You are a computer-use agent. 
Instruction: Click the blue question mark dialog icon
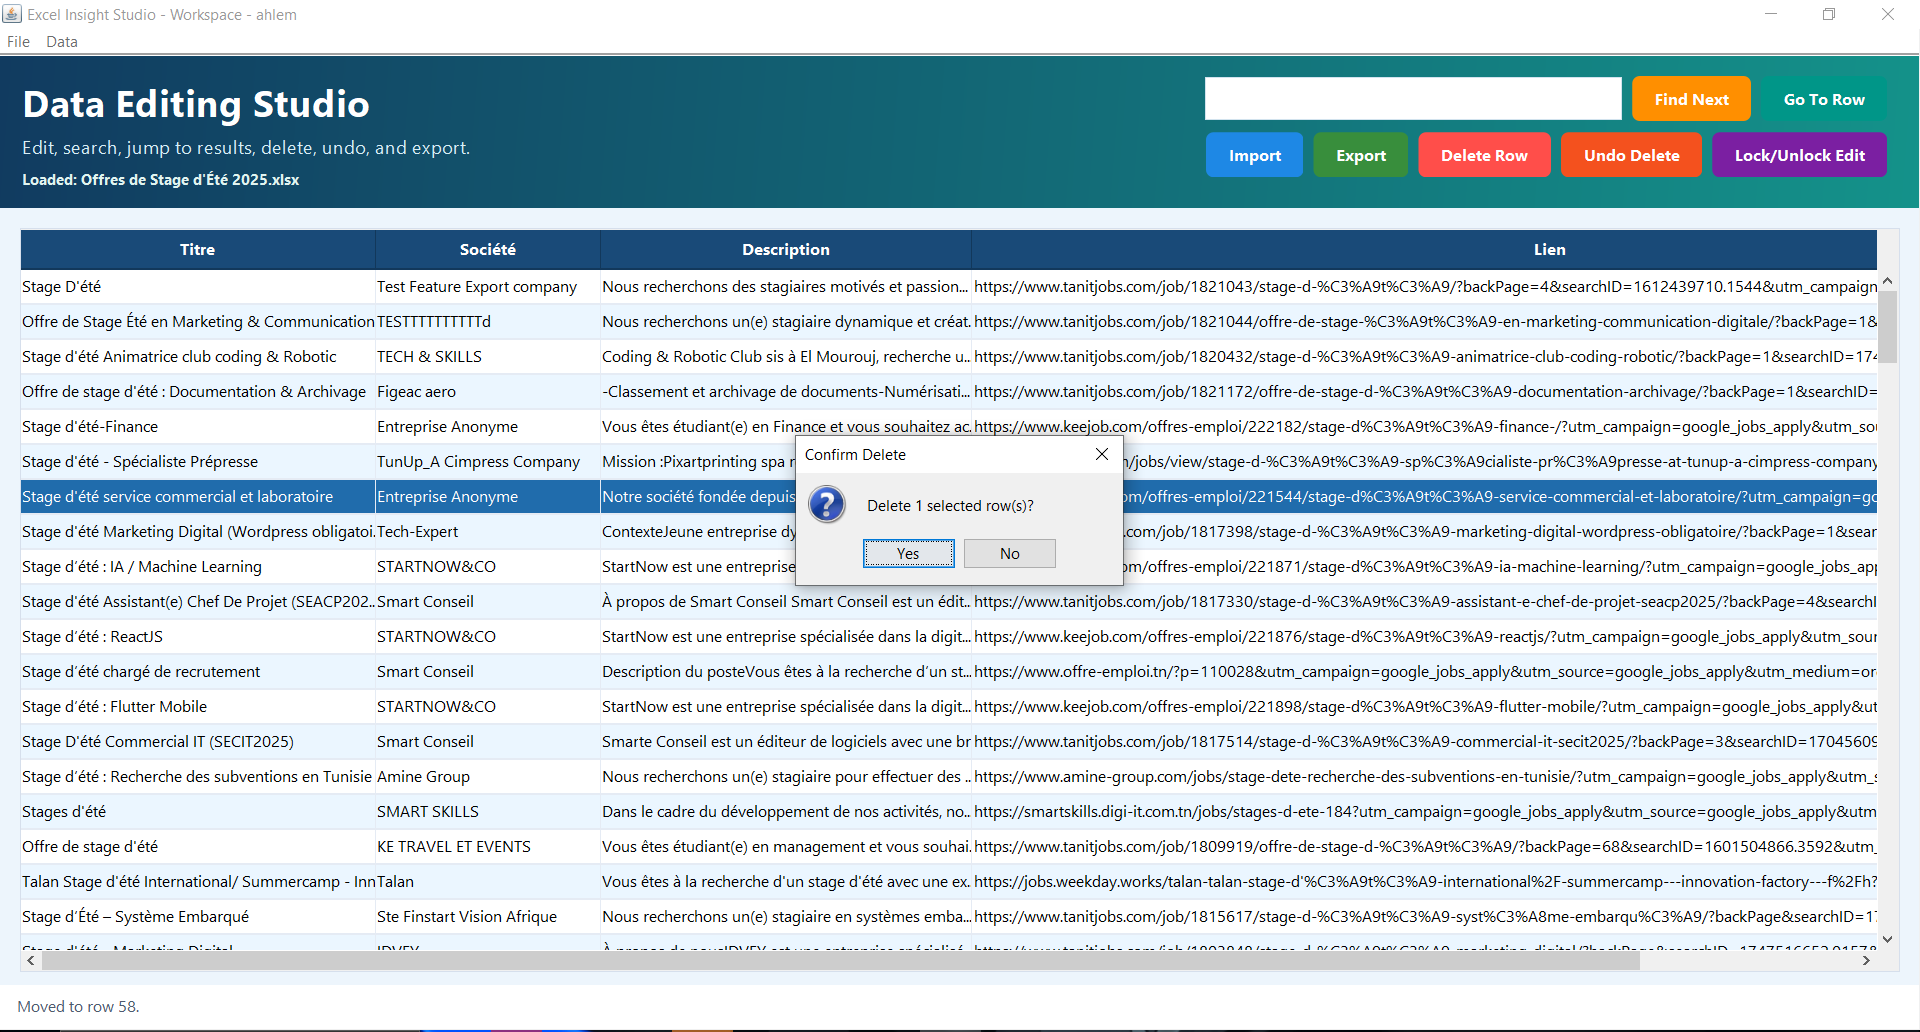click(827, 505)
